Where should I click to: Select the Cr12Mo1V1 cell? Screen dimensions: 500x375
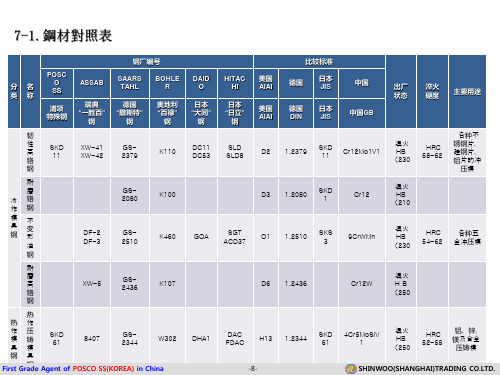[362, 152]
